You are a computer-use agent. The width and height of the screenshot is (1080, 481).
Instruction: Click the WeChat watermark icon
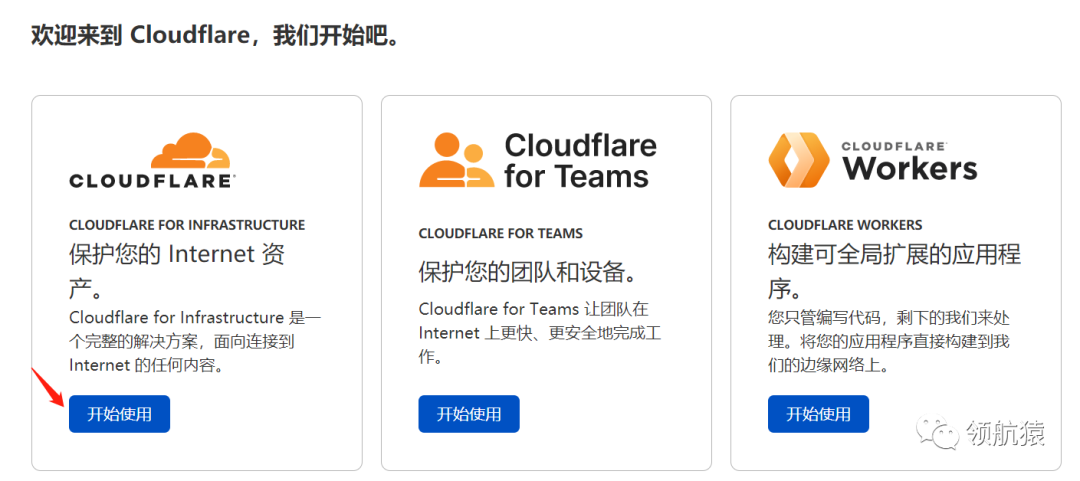[939, 433]
